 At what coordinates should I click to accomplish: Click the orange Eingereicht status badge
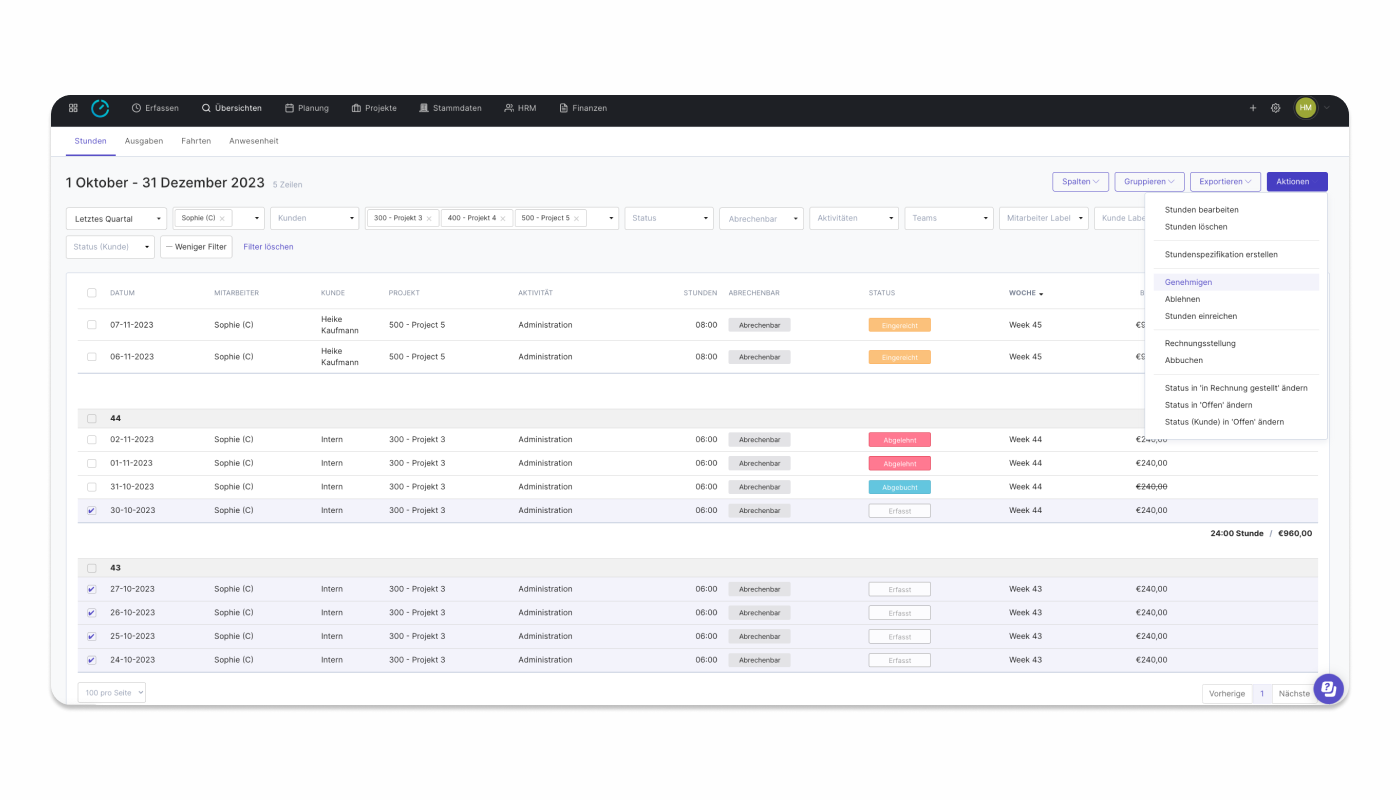point(899,325)
